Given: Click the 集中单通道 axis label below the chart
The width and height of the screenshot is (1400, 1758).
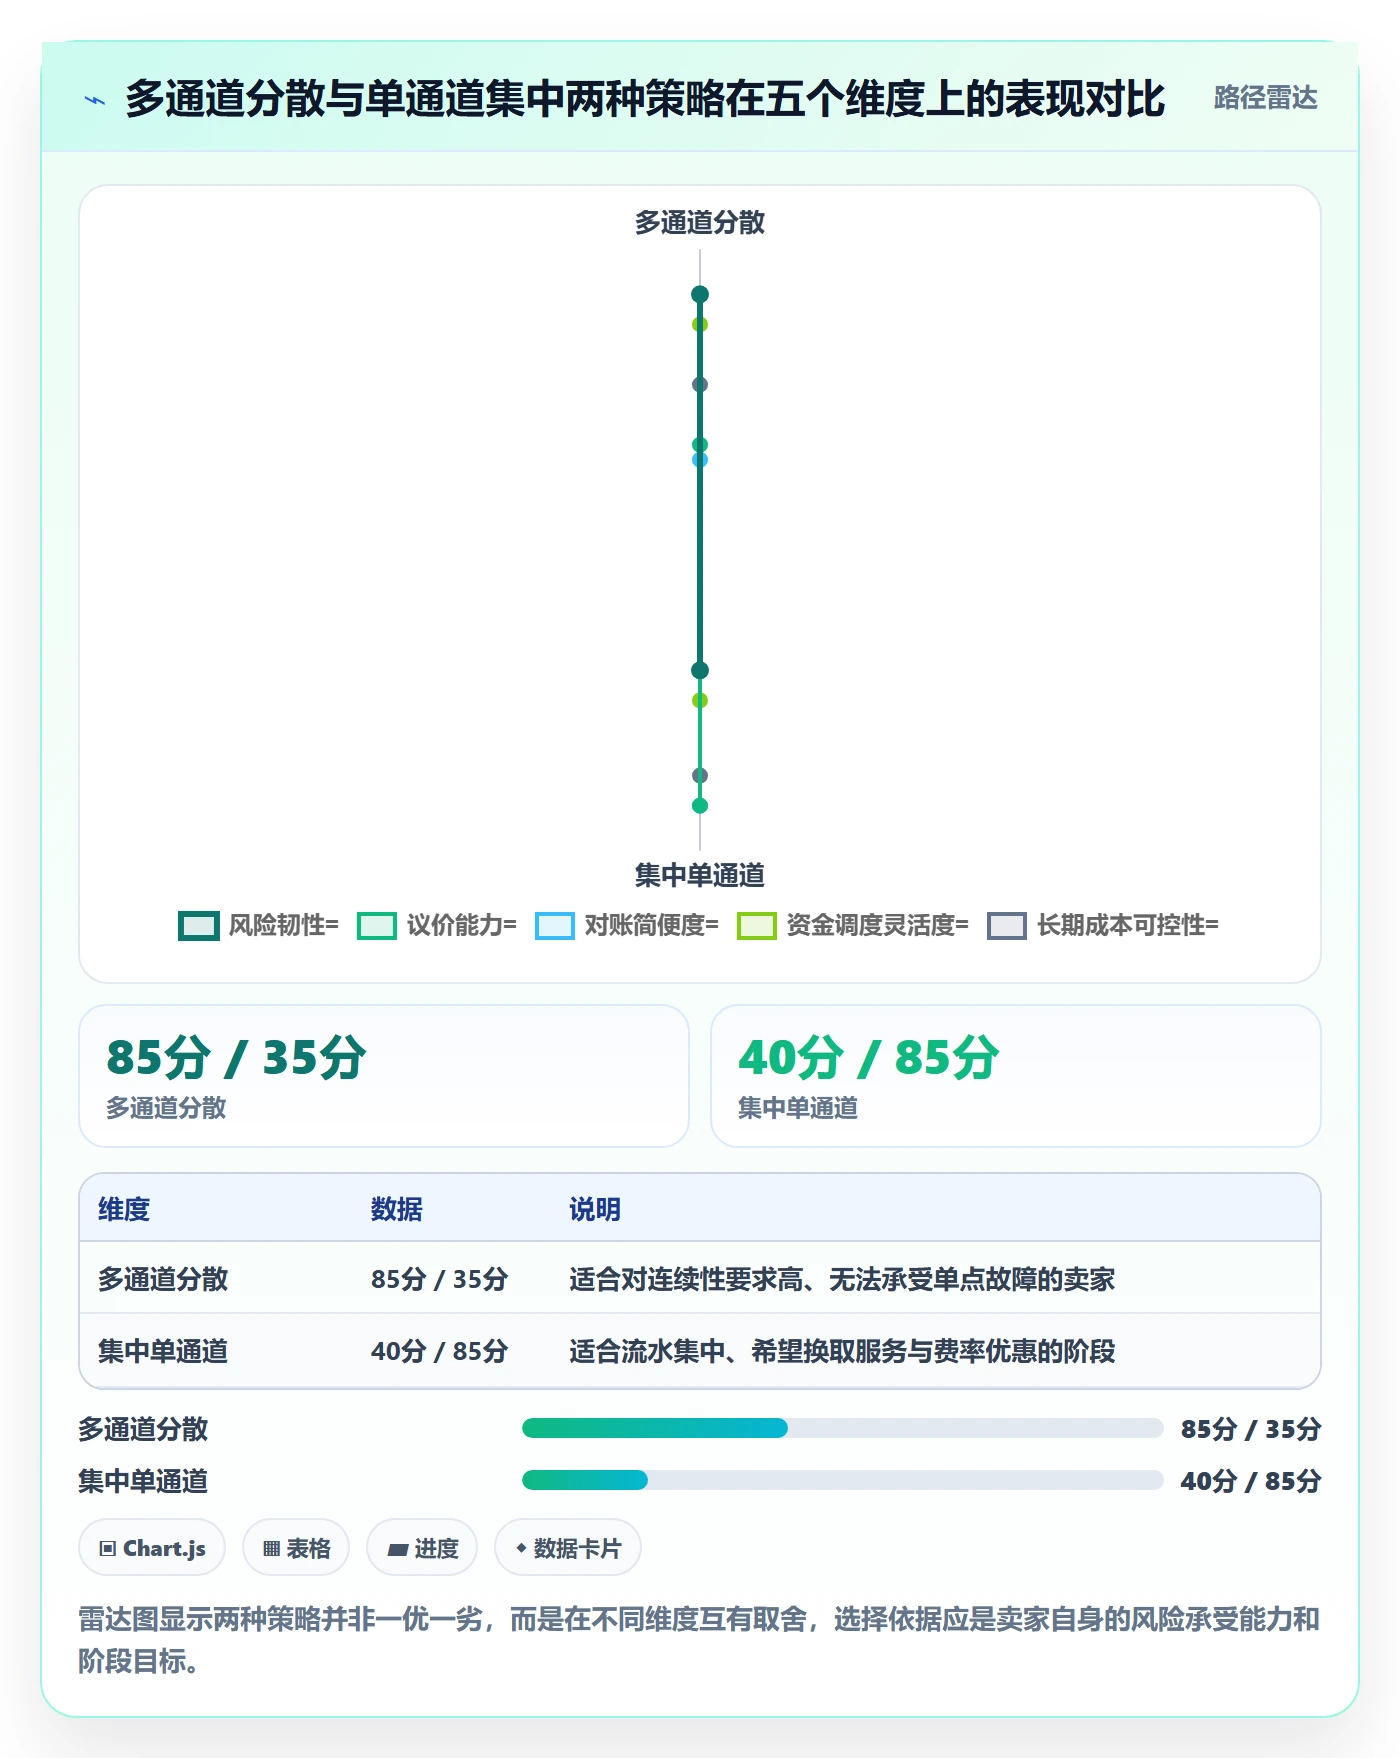Looking at the screenshot, I should 700,876.
